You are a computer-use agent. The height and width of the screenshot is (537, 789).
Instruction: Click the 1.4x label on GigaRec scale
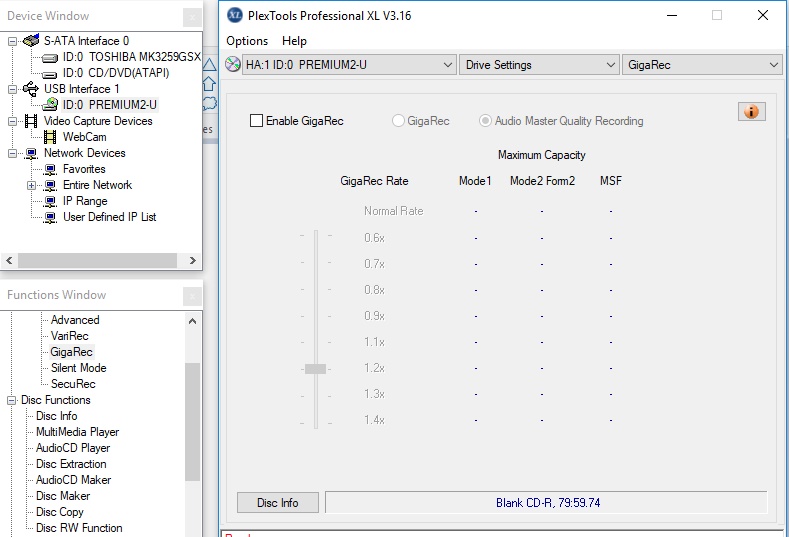(374, 420)
